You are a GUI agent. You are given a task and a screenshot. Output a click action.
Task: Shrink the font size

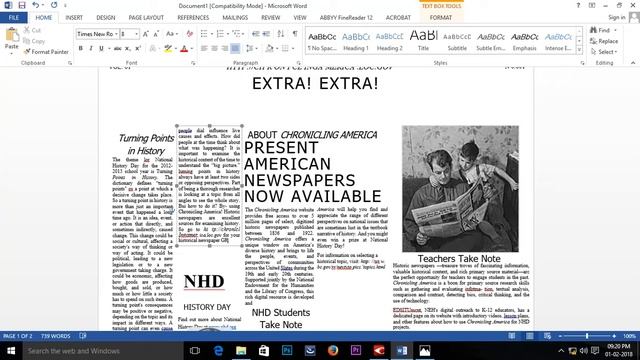156,34
